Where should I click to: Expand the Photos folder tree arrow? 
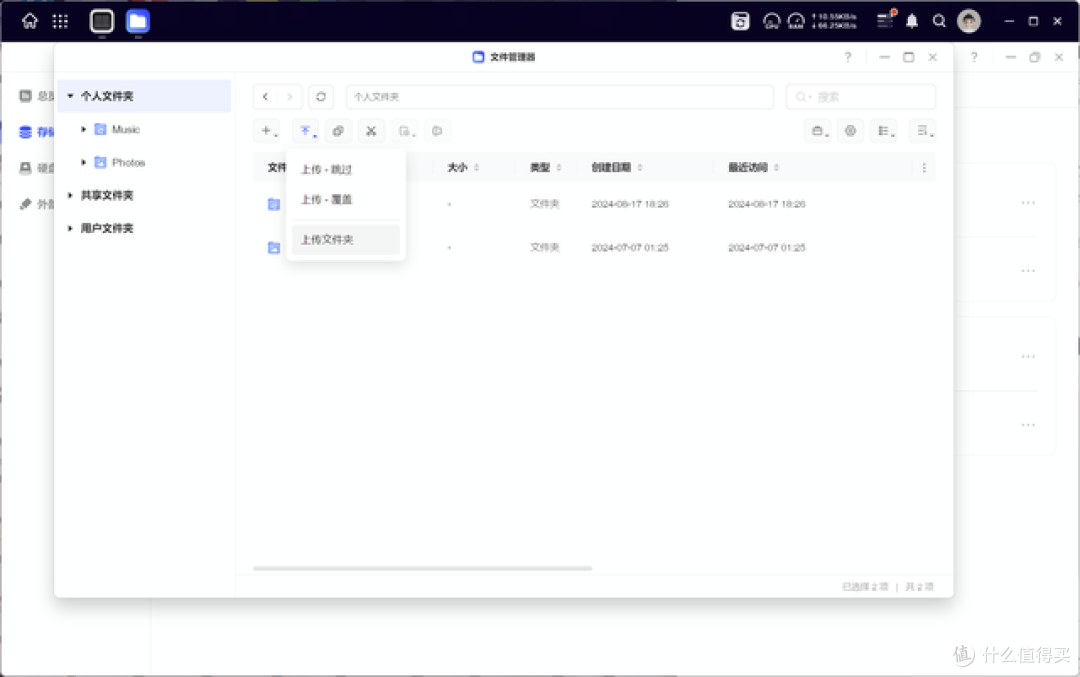click(x=83, y=162)
